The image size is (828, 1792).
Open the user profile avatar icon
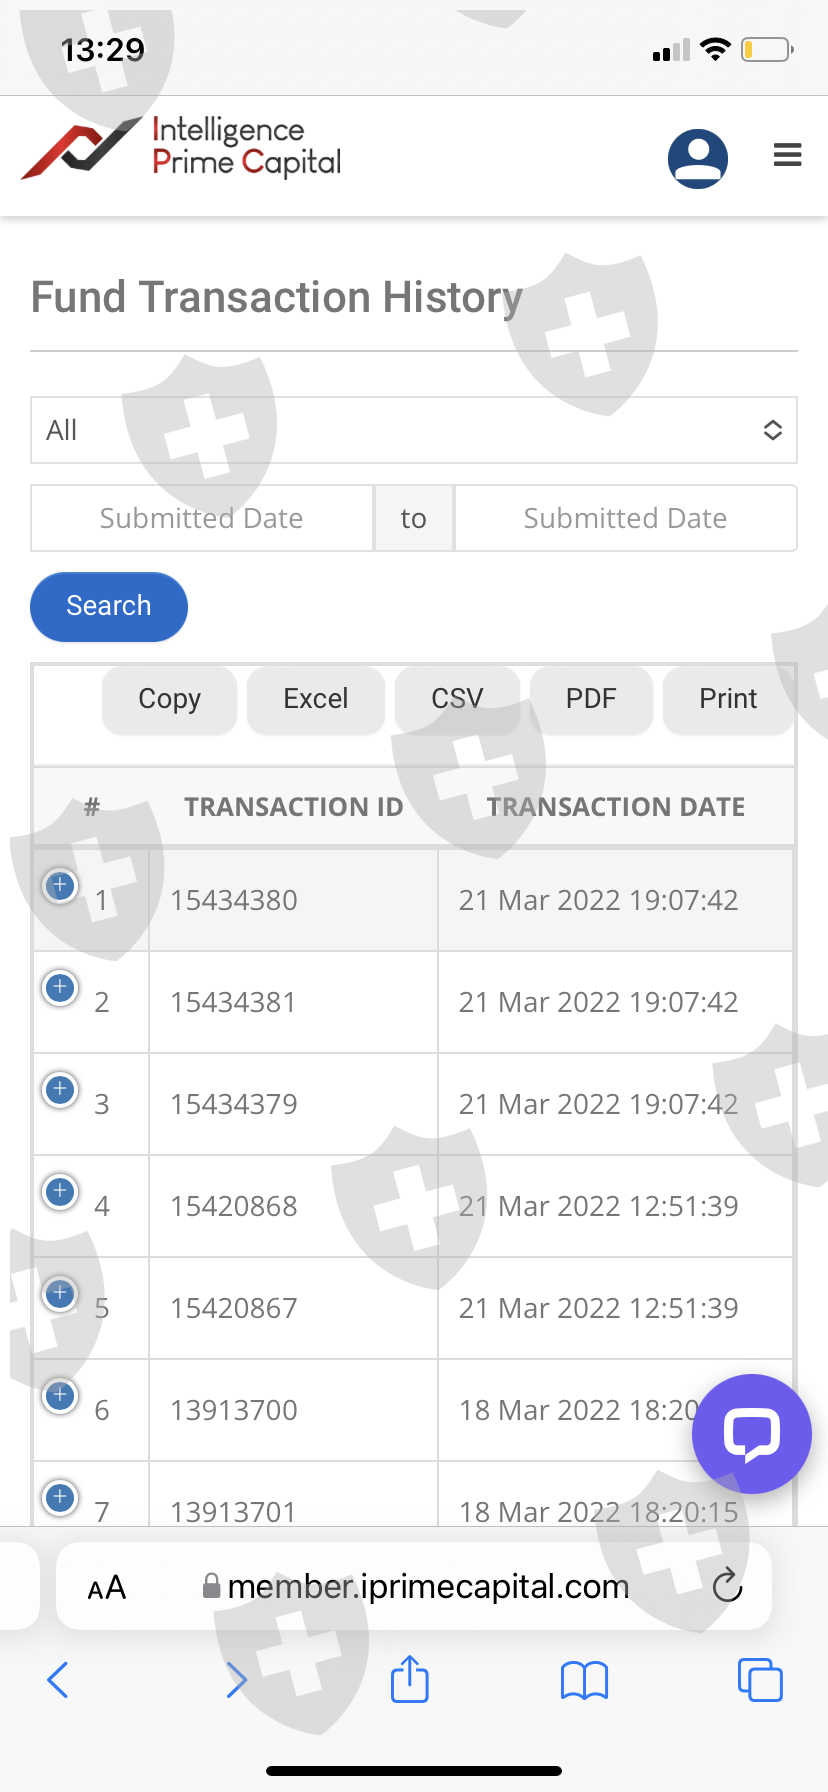[x=697, y=158]
